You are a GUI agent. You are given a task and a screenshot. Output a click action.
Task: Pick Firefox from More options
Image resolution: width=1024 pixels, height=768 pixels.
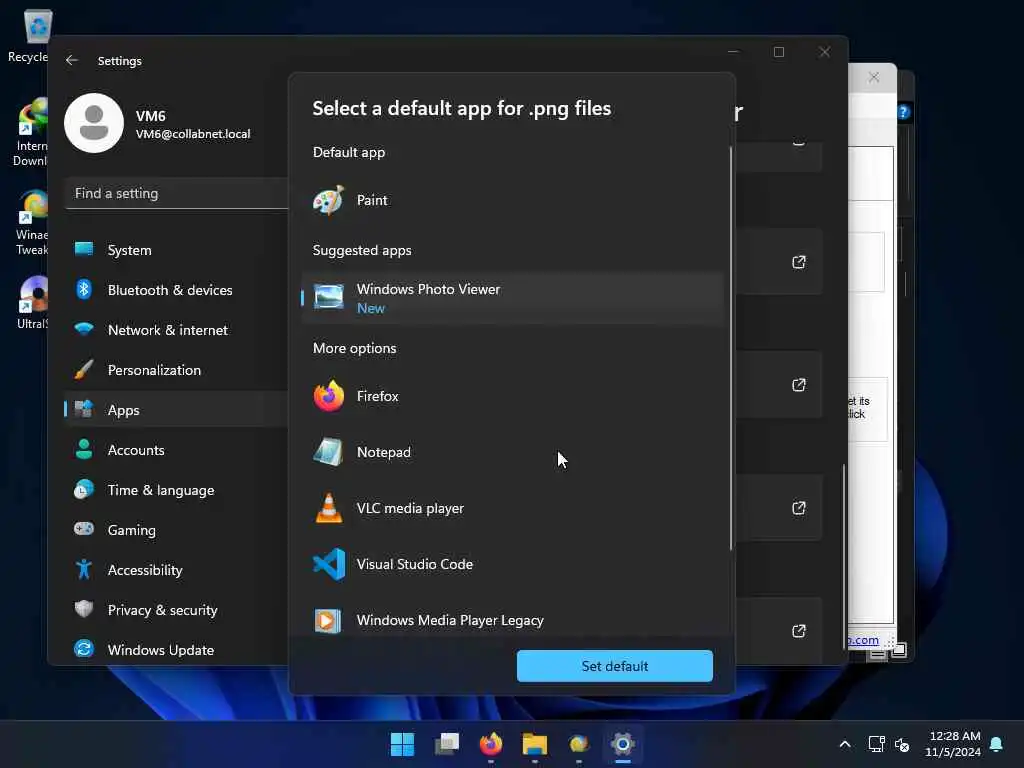pos(513,396)
